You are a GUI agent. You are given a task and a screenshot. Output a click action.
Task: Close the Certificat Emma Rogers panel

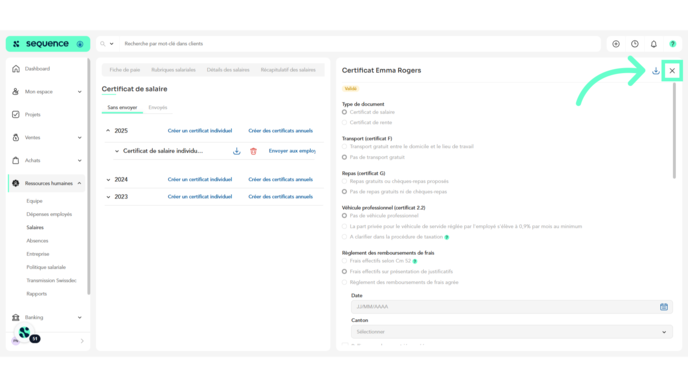(672, 71)
